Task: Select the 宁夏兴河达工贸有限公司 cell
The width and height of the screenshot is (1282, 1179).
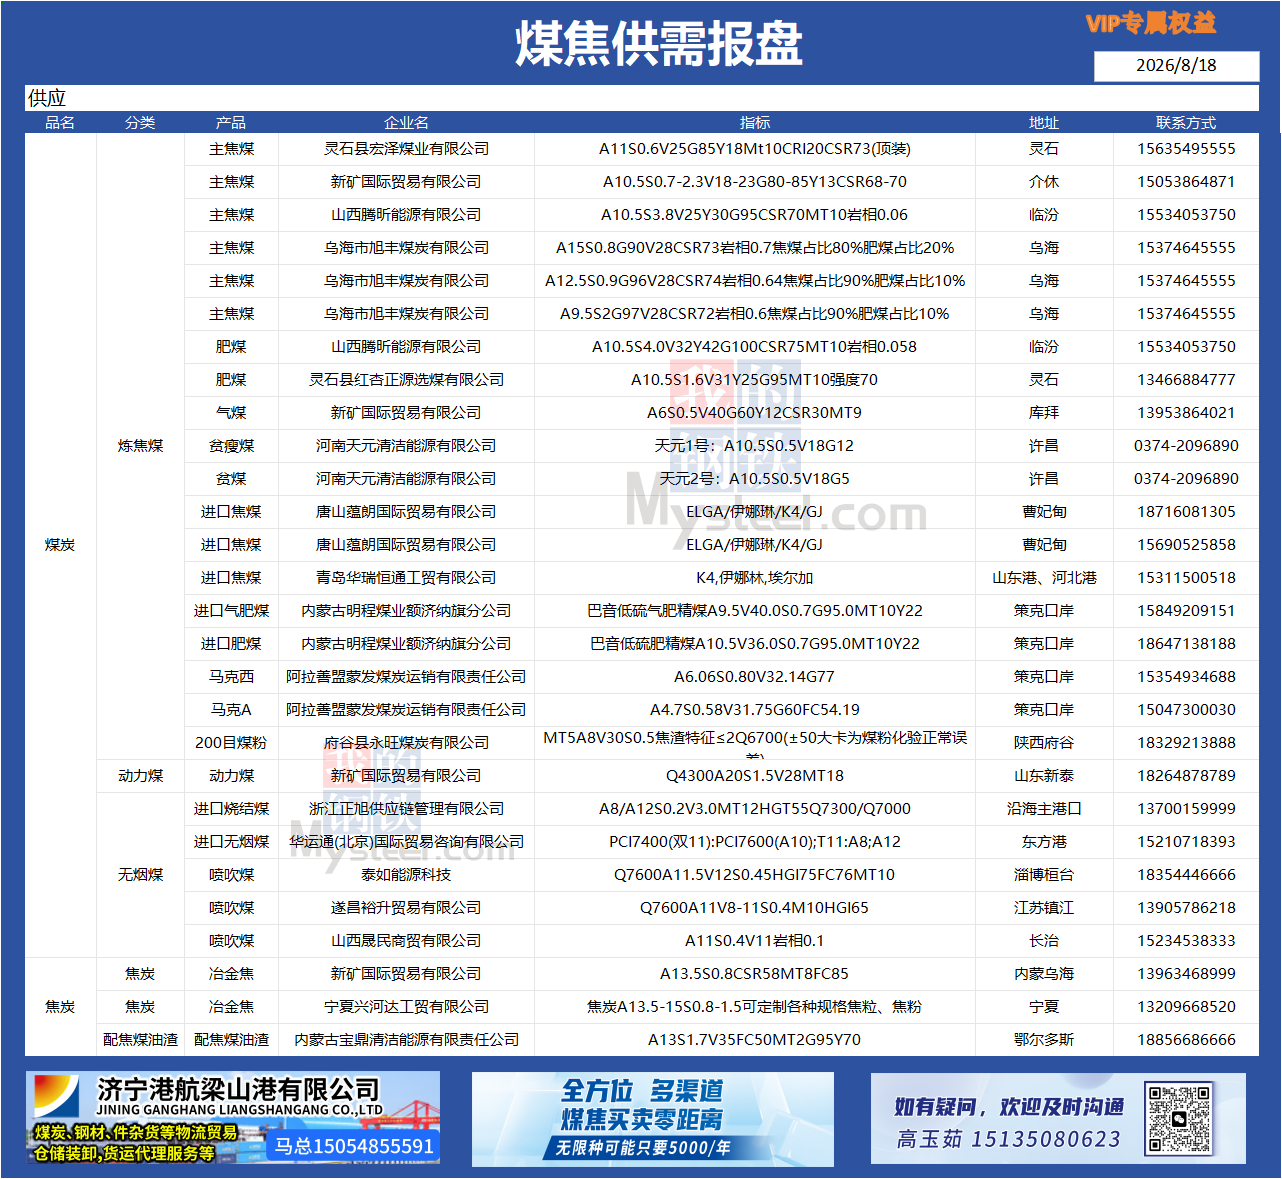Action: (x=406, y=1007)
